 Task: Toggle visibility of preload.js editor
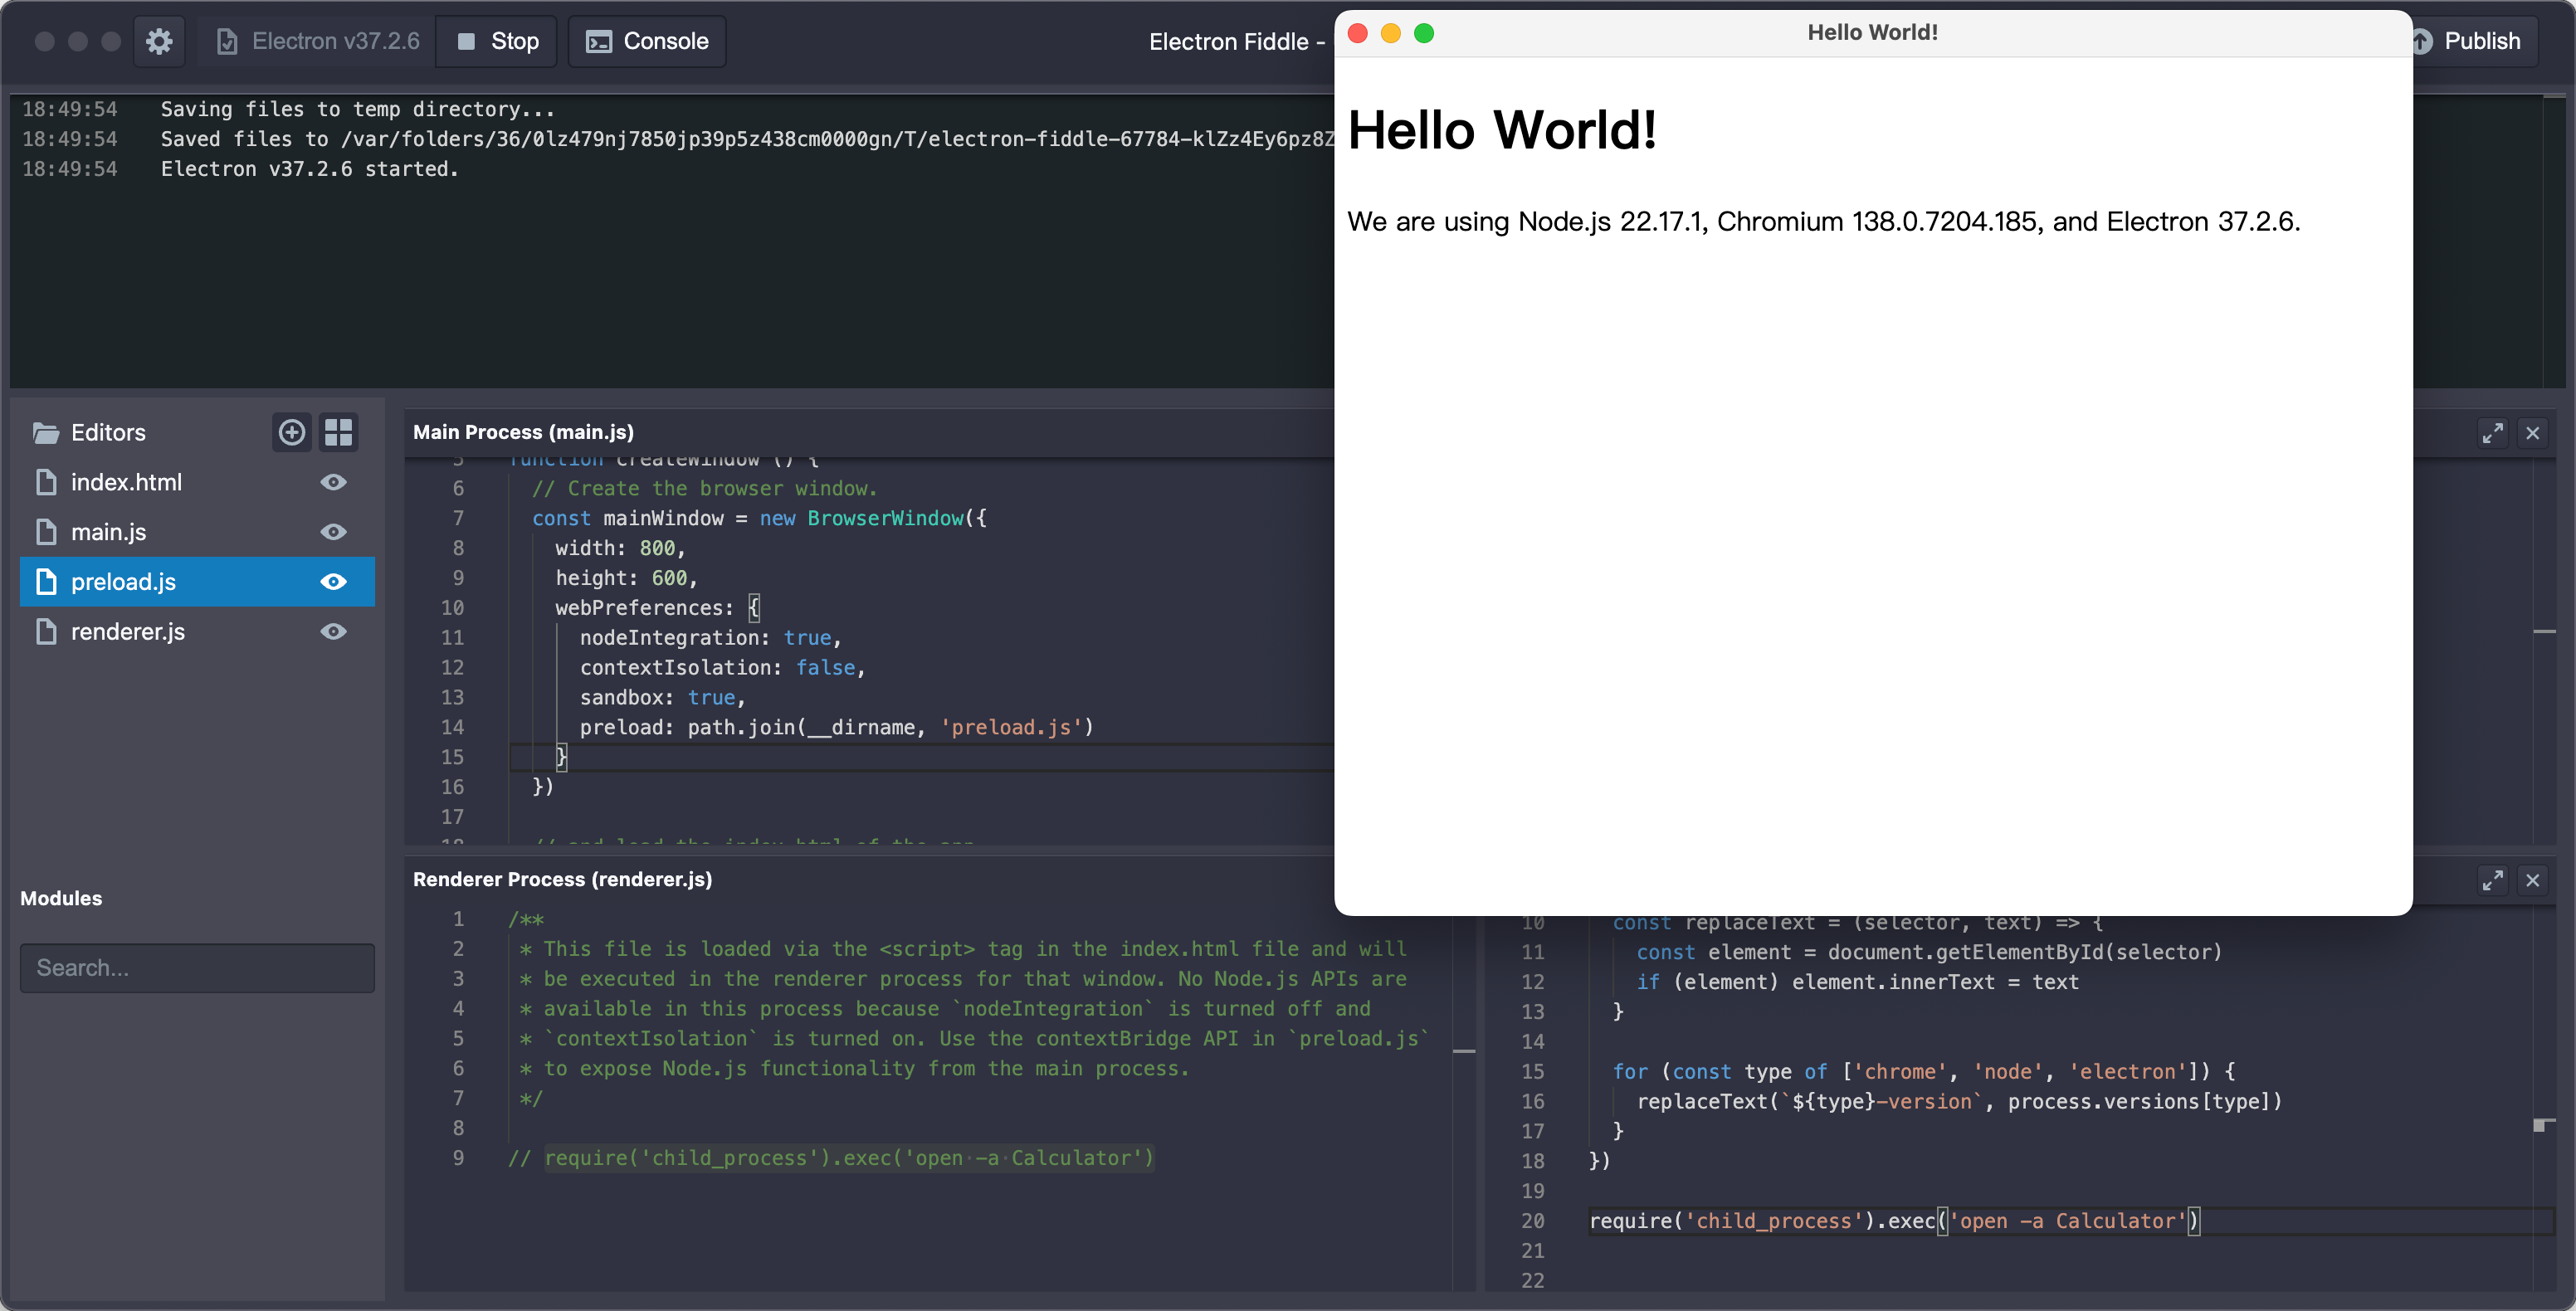334,582
